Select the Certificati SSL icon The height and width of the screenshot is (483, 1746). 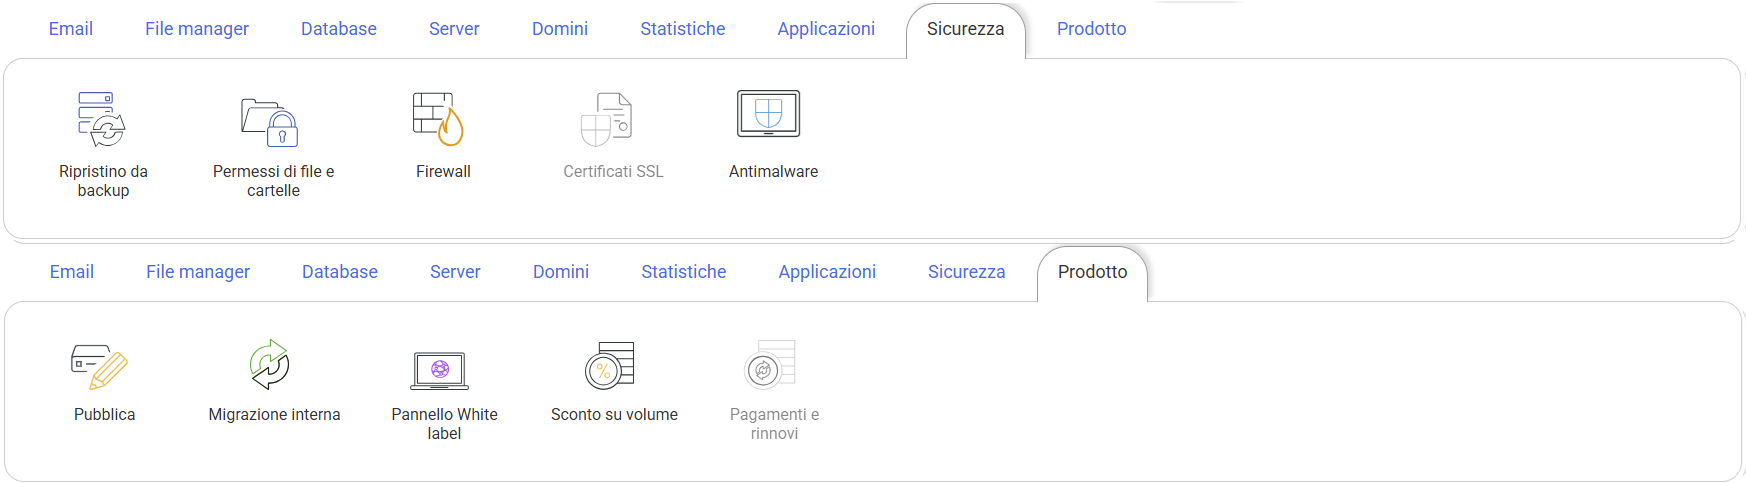click(608, 119)
